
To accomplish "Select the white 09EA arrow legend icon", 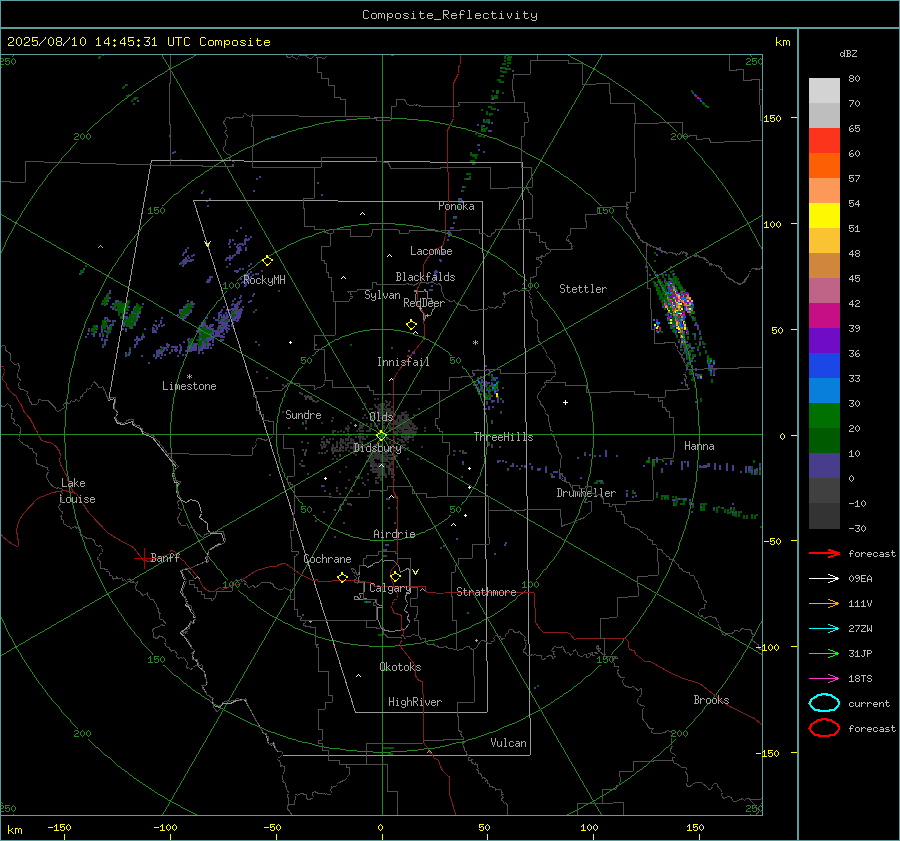I will [x=824, y=579].
